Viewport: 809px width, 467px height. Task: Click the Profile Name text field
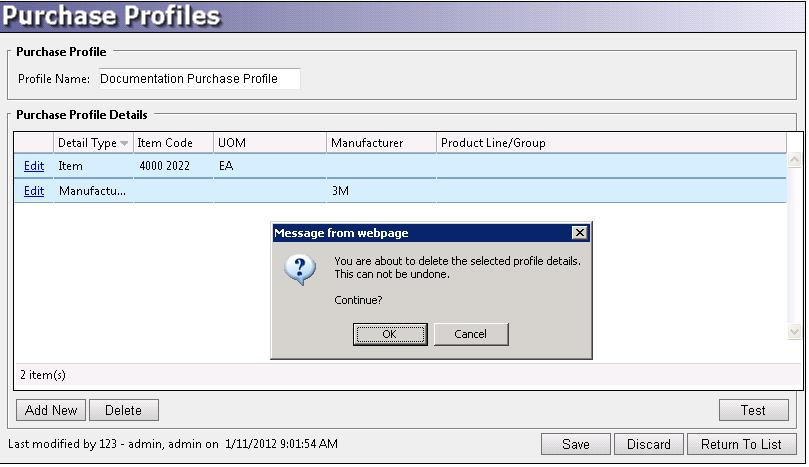coord(198,79)
